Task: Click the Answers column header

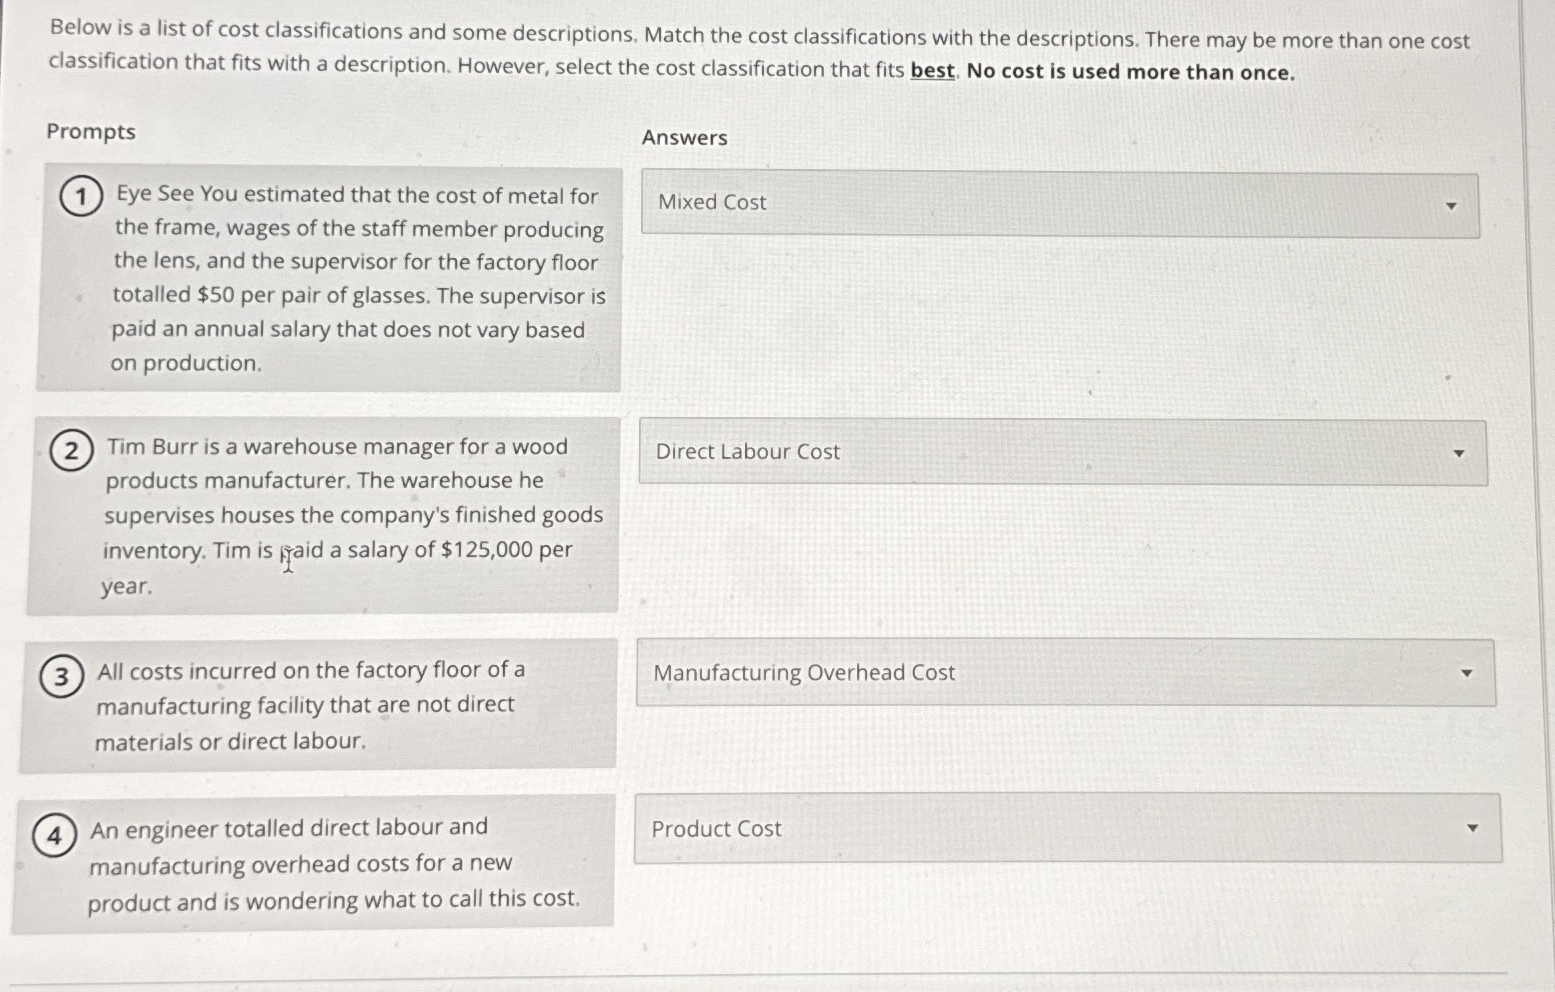Action: [x=684, y=137]
